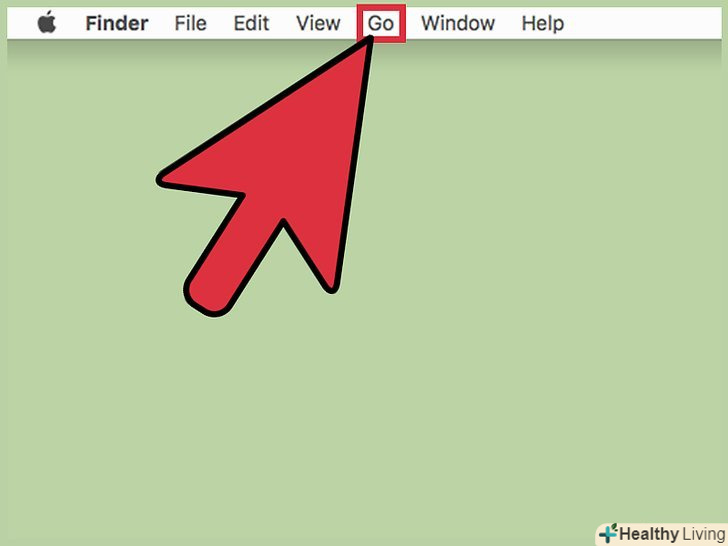Click the pointed tip of the red arrow
The height and width of the screenshot is (546, 728).
click(x=370, y=41)
